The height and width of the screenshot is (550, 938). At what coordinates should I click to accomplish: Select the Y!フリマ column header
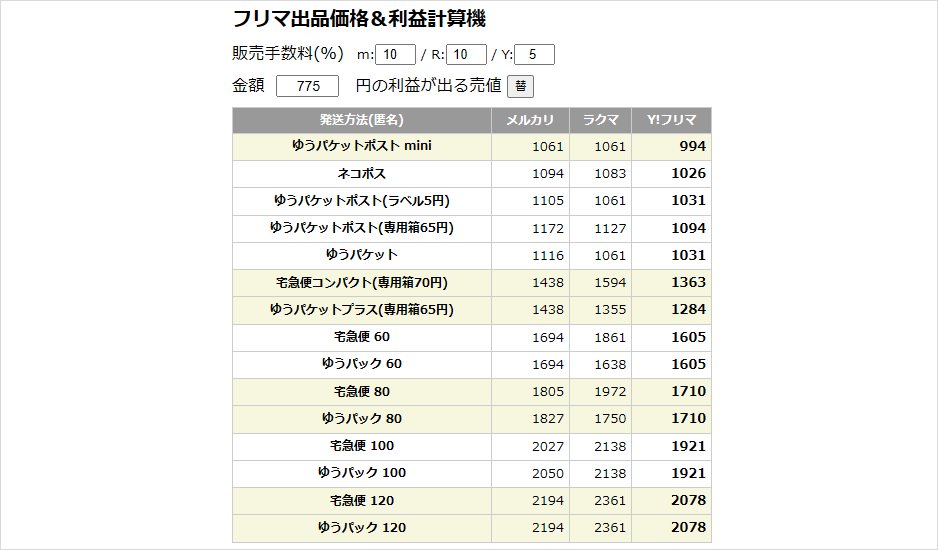[671, 120]
